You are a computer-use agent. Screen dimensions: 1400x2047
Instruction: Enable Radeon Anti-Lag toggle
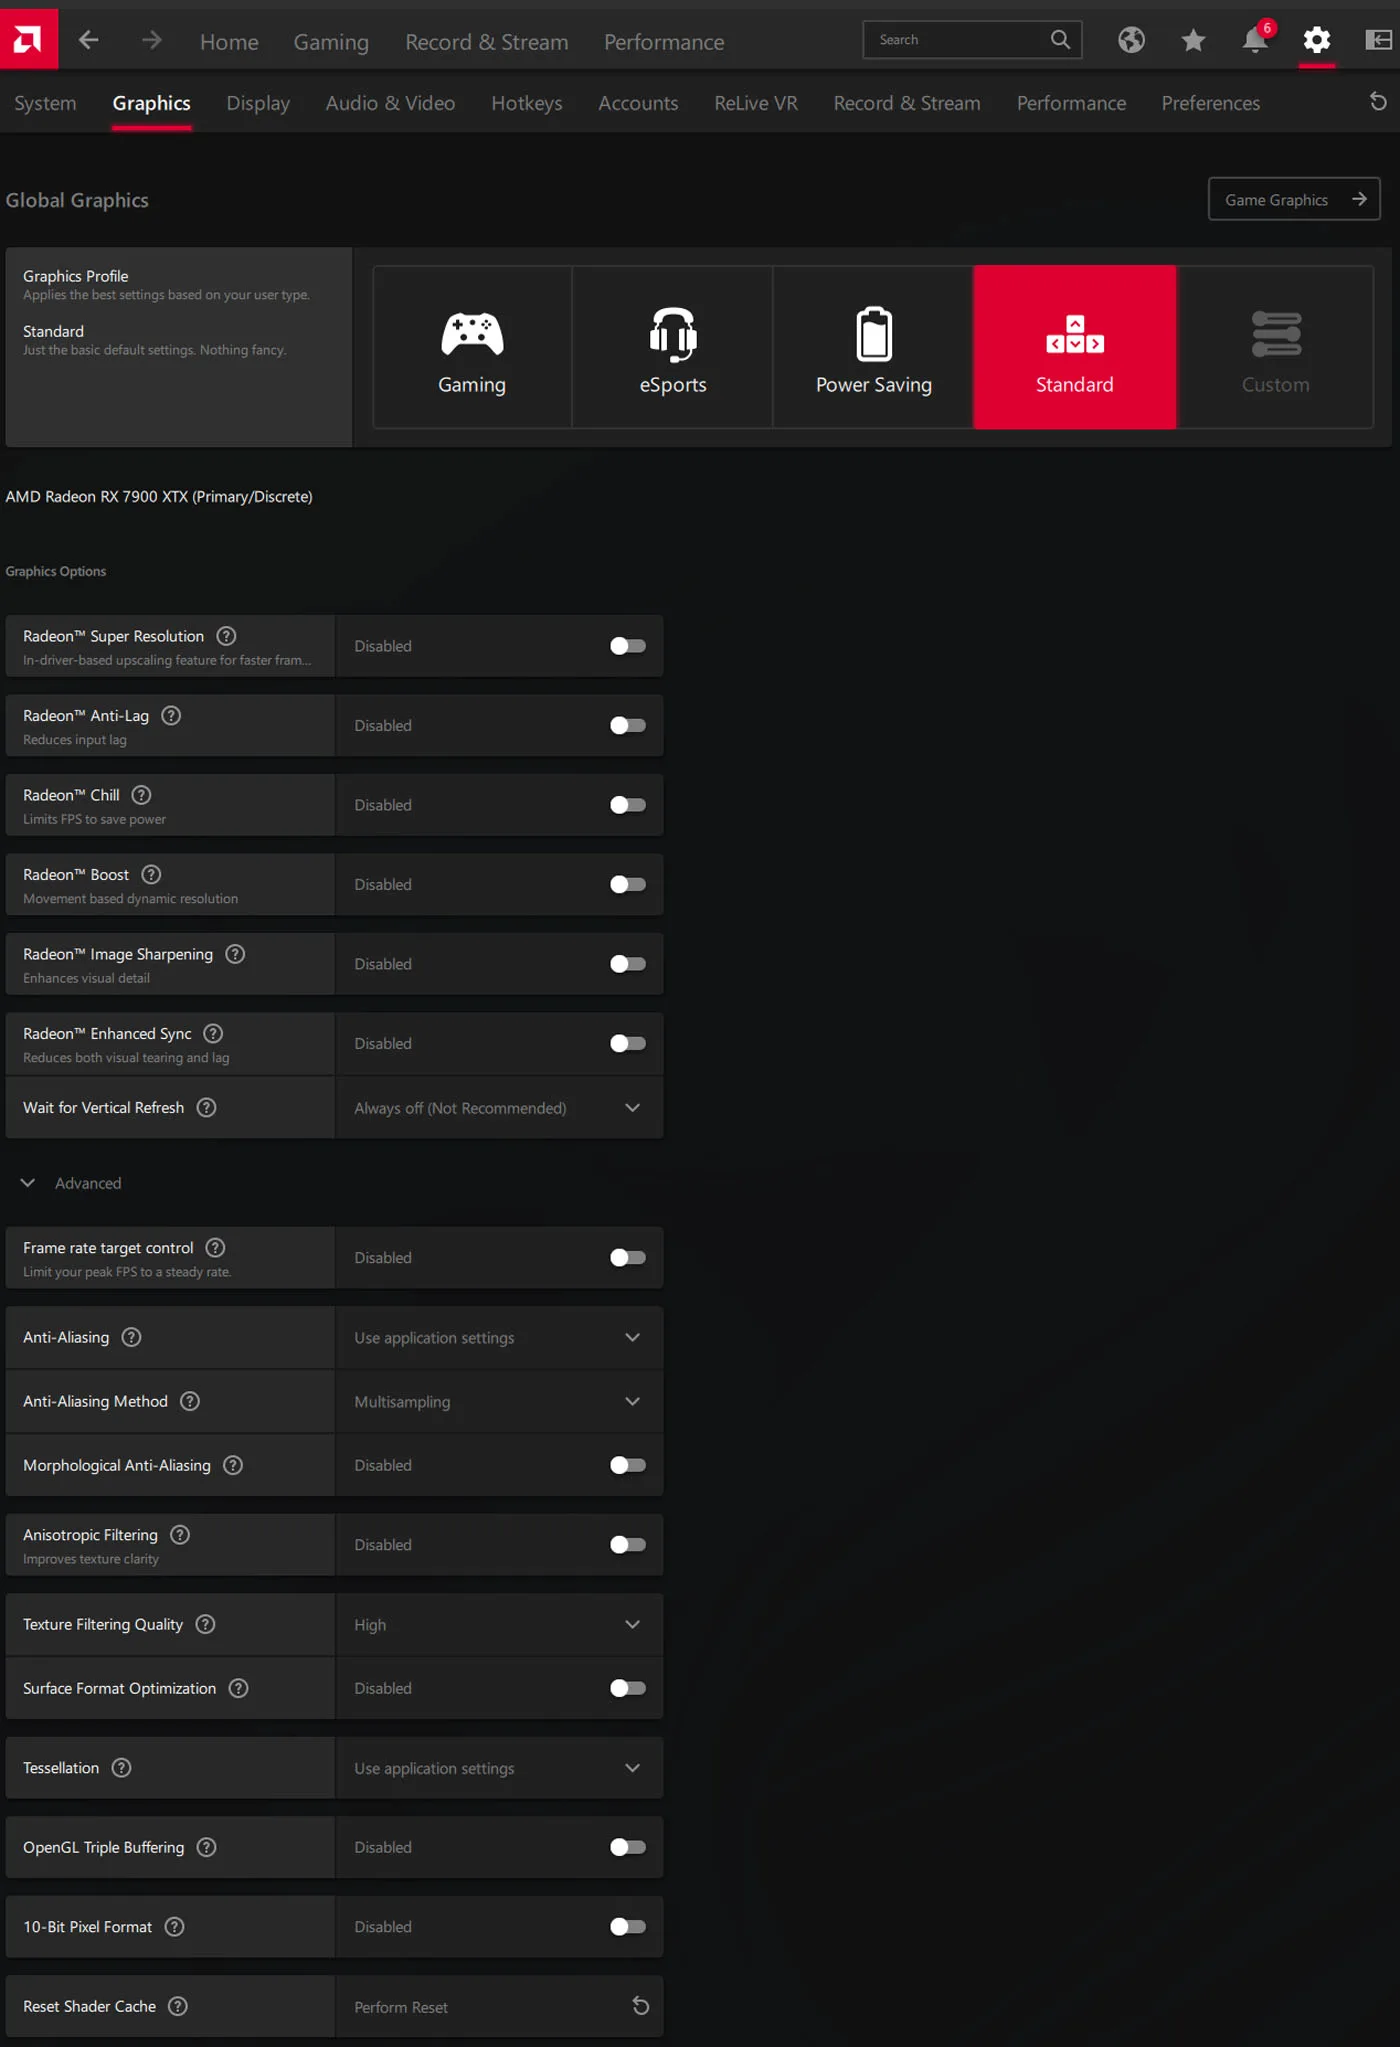point(628,726)
